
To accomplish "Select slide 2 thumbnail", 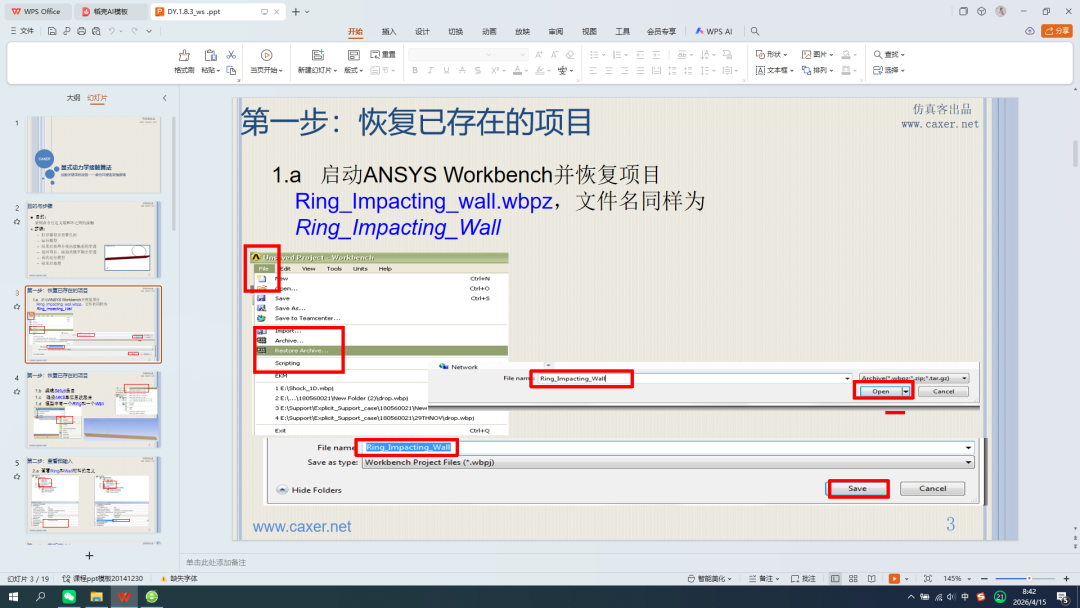I will [94, 240].
